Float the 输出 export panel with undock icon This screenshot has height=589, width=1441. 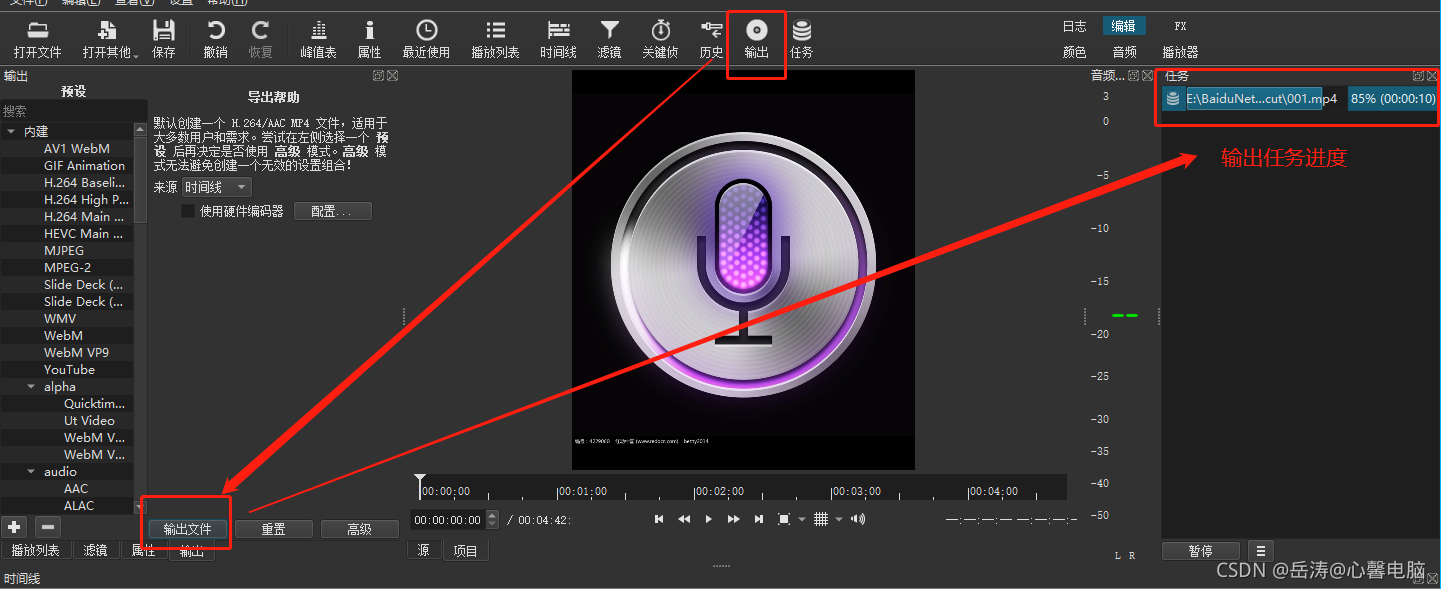point(379,76)
